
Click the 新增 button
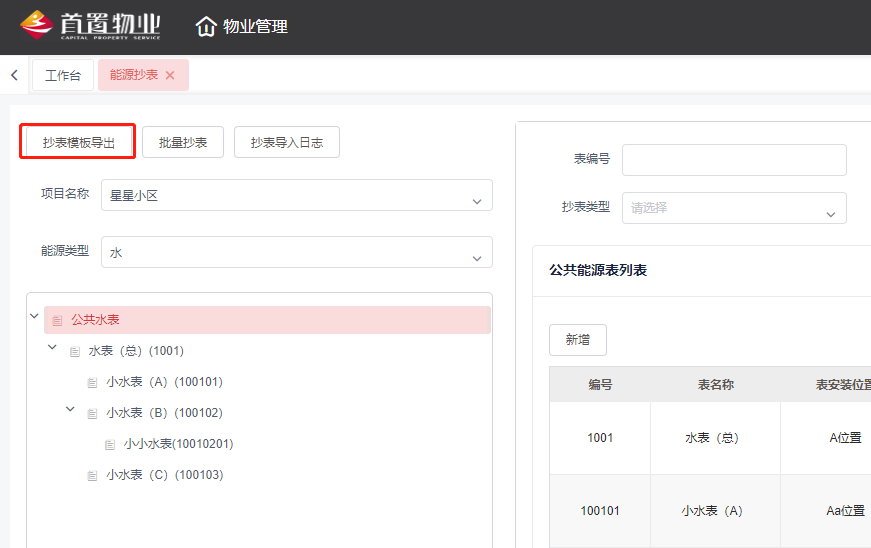[578, 340]
